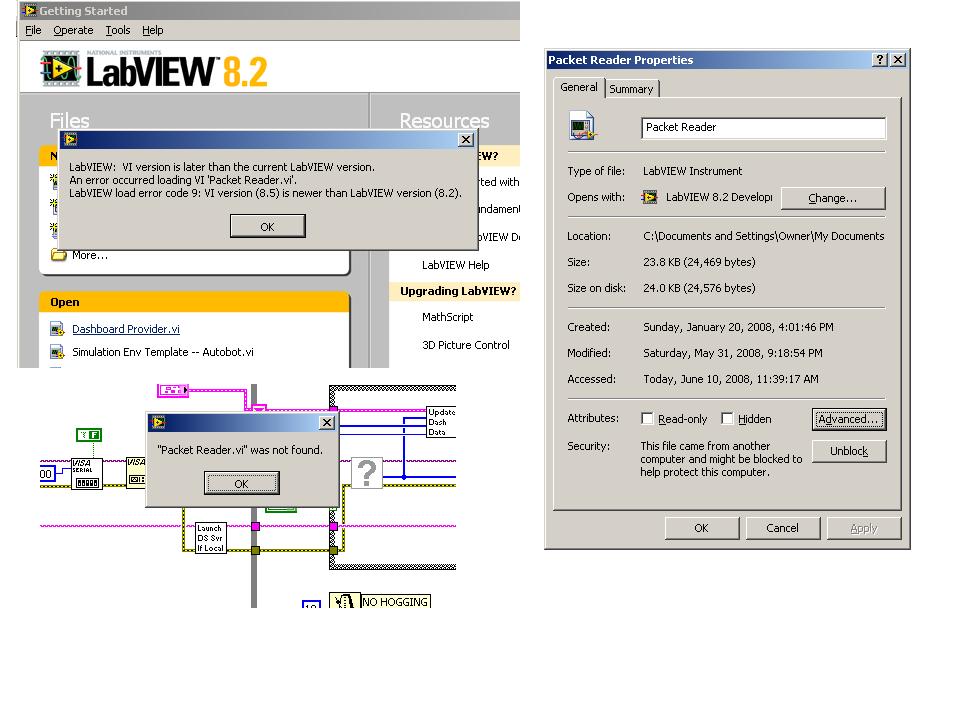The width and height of the screenshot is (959, 719).
Task: Click the LabVIEW 8.2 icon beside Opens with
Action: tap(649, 197)
